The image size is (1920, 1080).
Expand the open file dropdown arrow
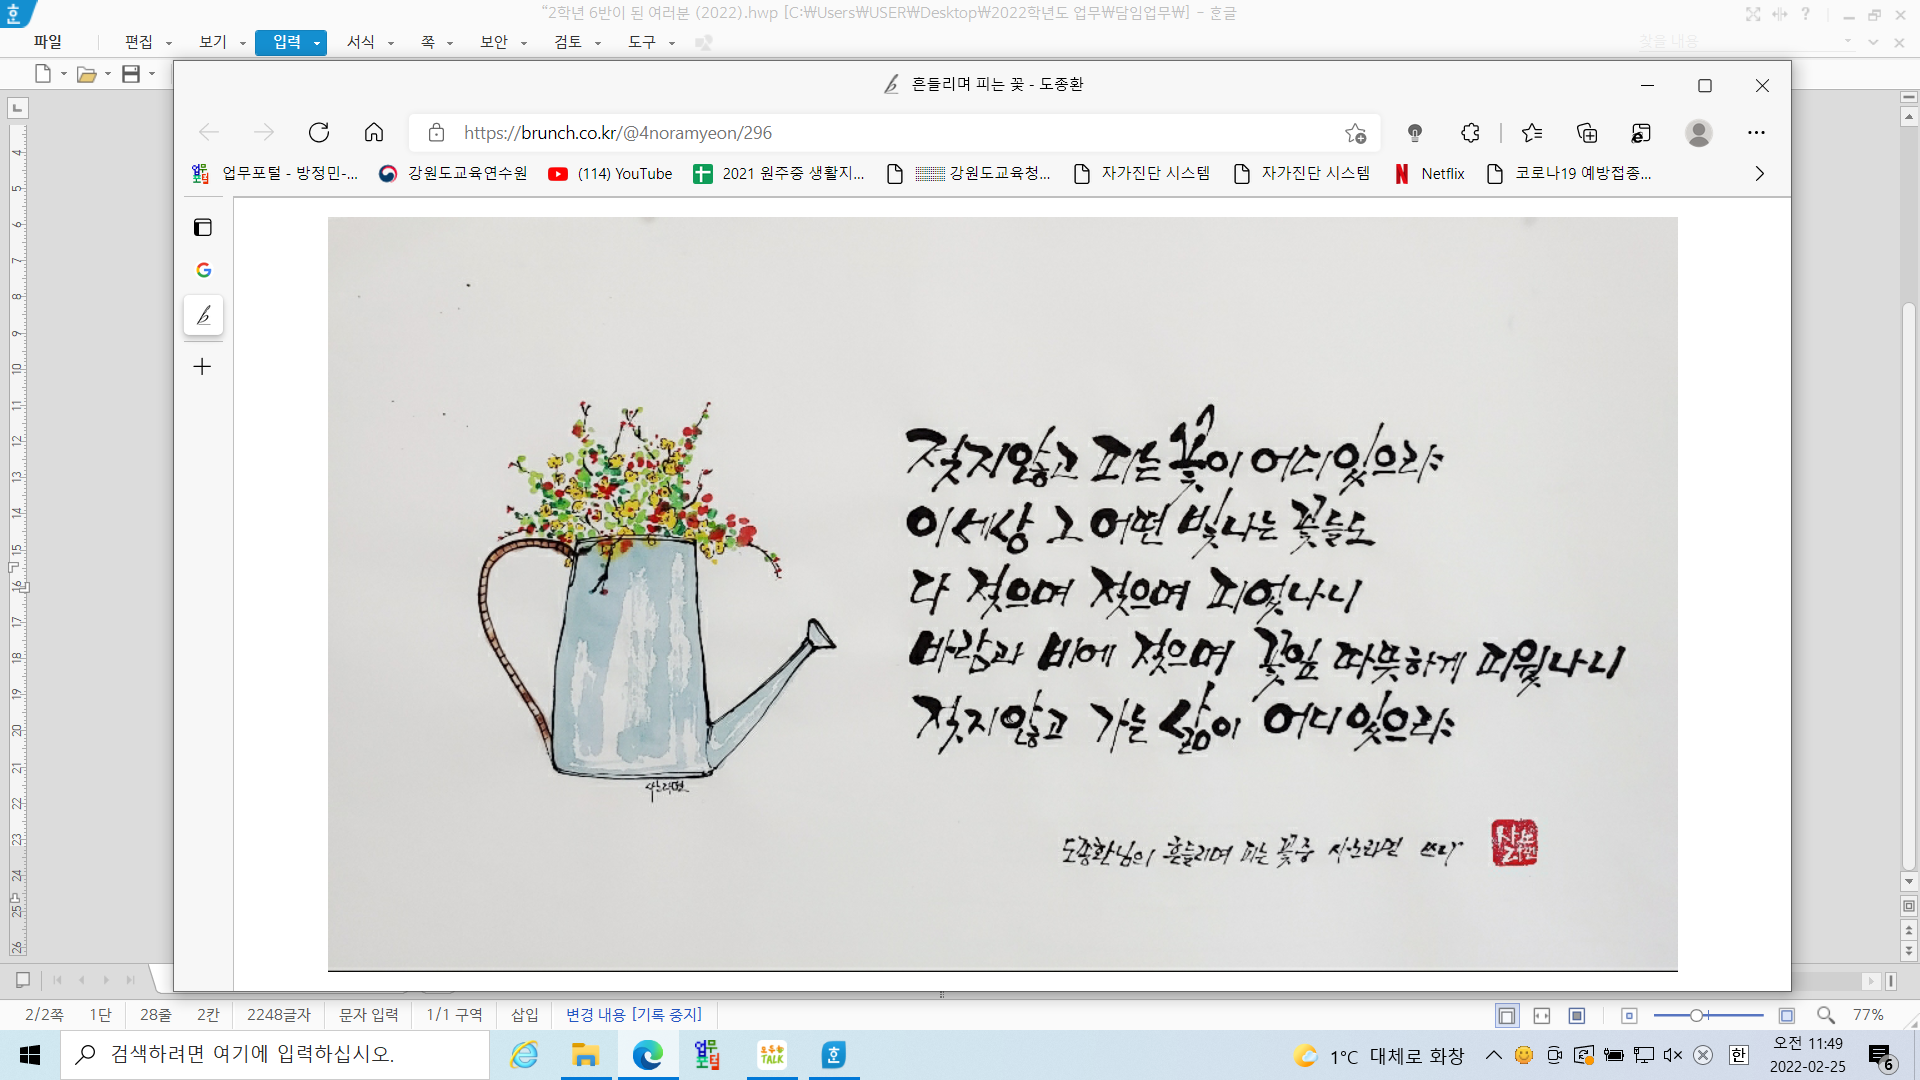click(x=108, y=73)
